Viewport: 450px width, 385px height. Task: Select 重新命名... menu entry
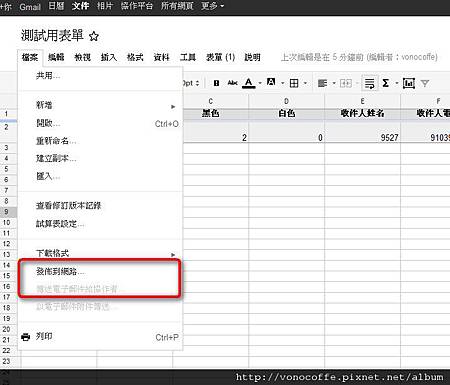(x=100, y=141)
